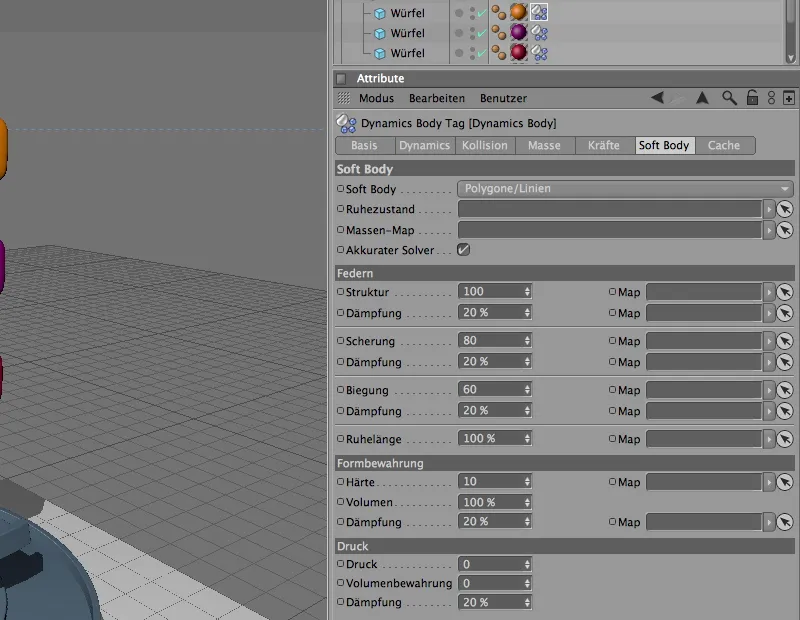This screenshot has height=620, width=800.
Task: Open the Bearbeiten menu
Action: 437,98
